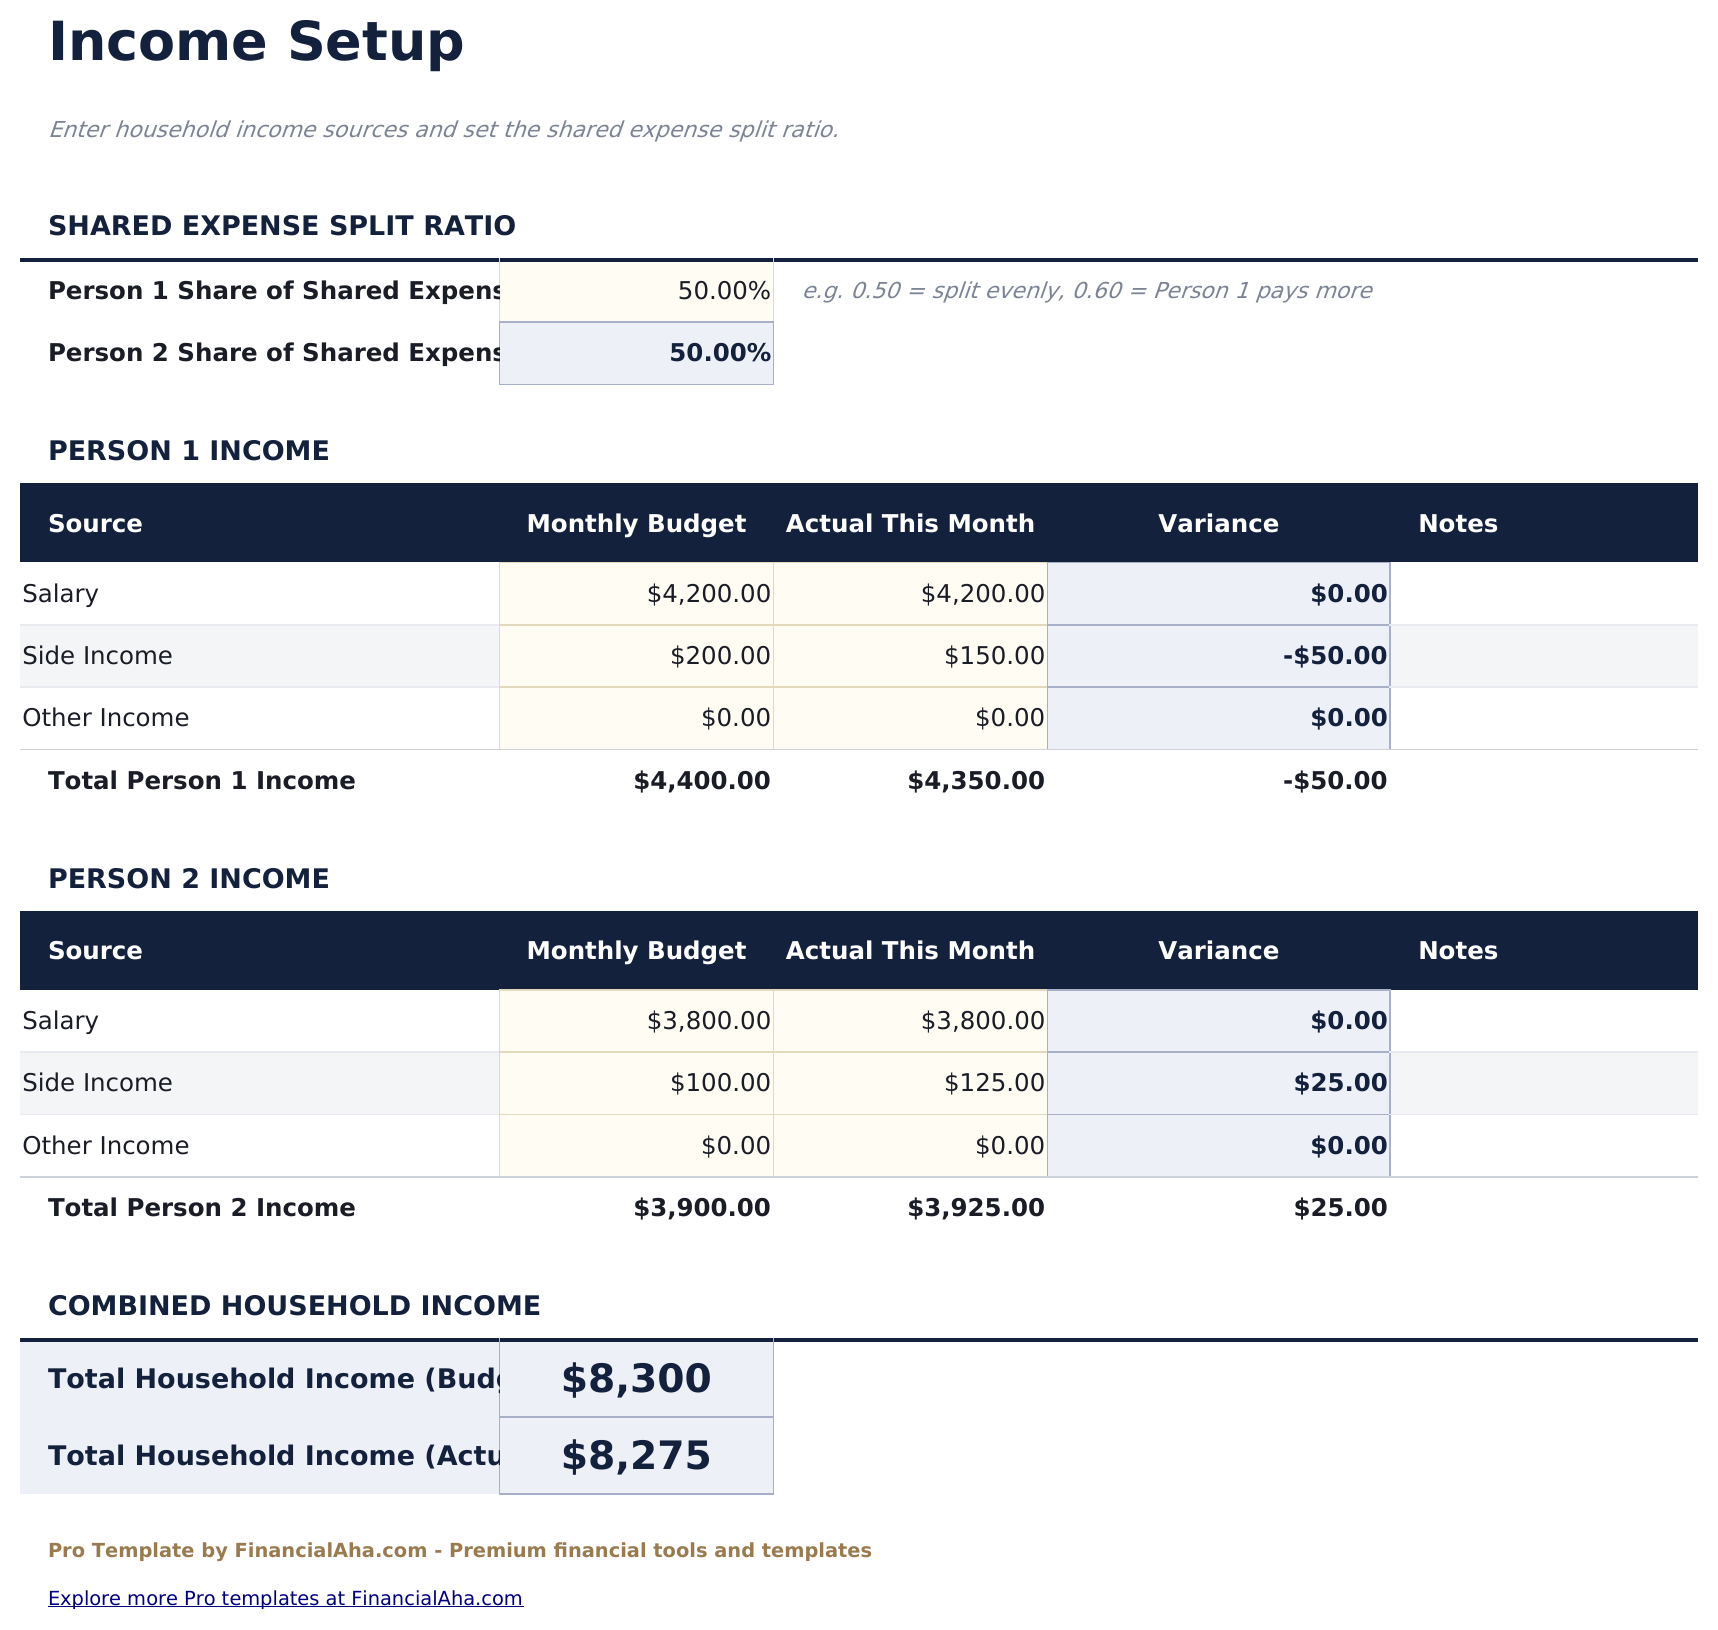Click the Side Income budget cell for Person 1
The height and width of the screenshot is (1630, 1718).
[x=635, y=655]
